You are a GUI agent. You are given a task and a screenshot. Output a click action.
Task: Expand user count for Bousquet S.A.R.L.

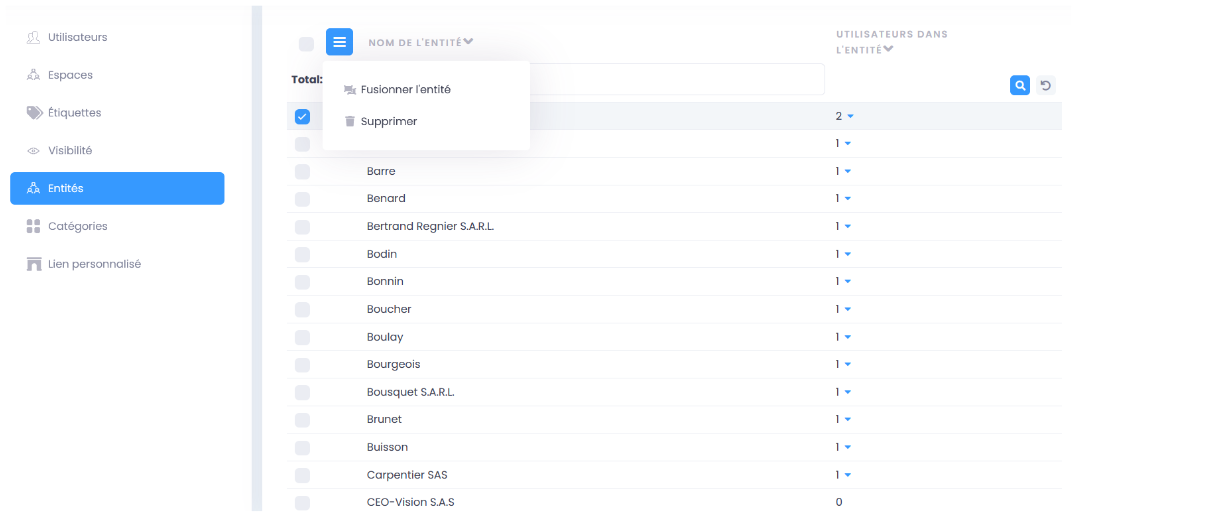[x=847, y=392]
